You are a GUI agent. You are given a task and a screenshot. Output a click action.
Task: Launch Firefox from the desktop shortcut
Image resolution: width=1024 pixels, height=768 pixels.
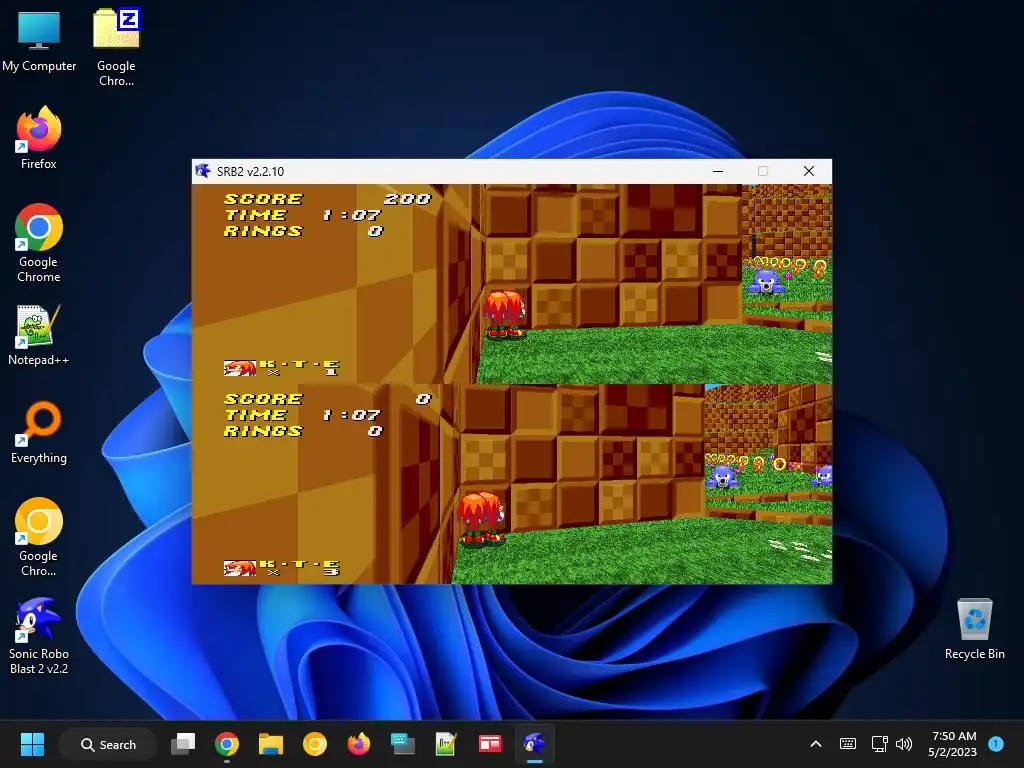click(39, 138)
